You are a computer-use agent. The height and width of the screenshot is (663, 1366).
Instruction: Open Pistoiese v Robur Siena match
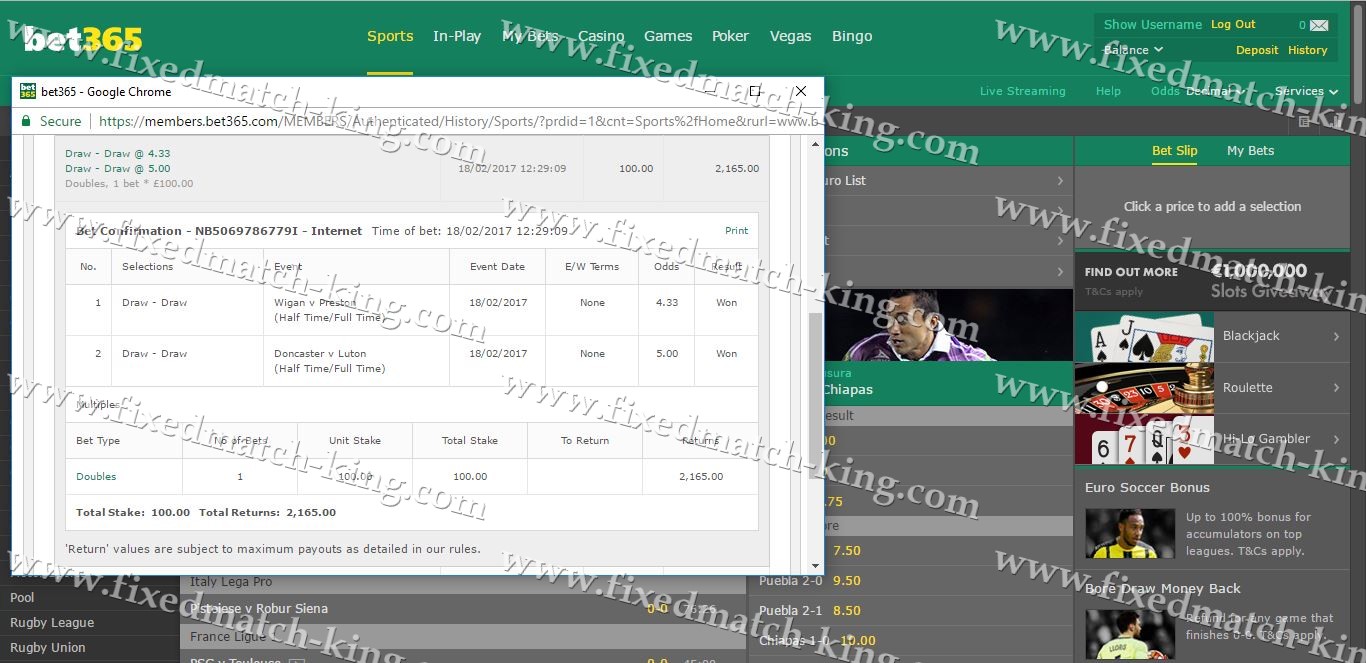259,609
